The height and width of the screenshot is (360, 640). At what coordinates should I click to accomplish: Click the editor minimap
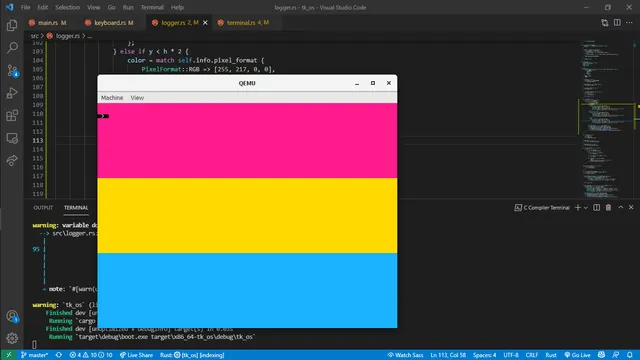point(607,119)
